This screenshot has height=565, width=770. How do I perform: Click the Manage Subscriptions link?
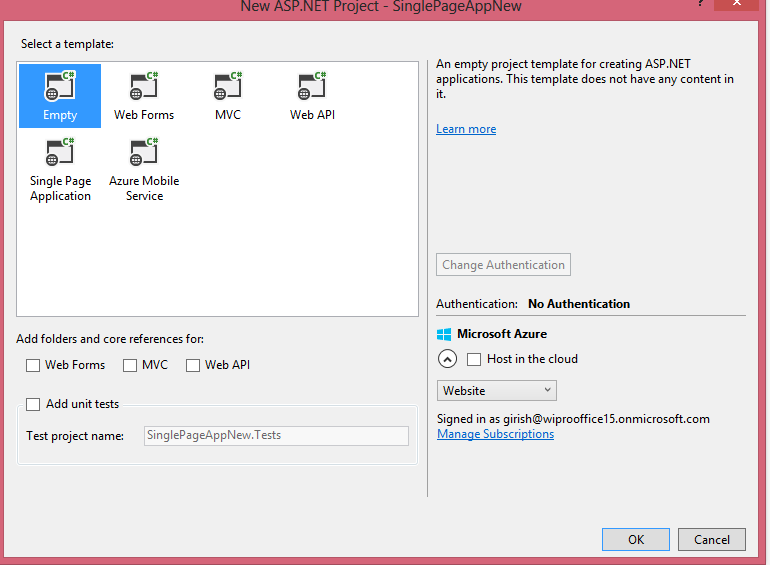point(495,434)
